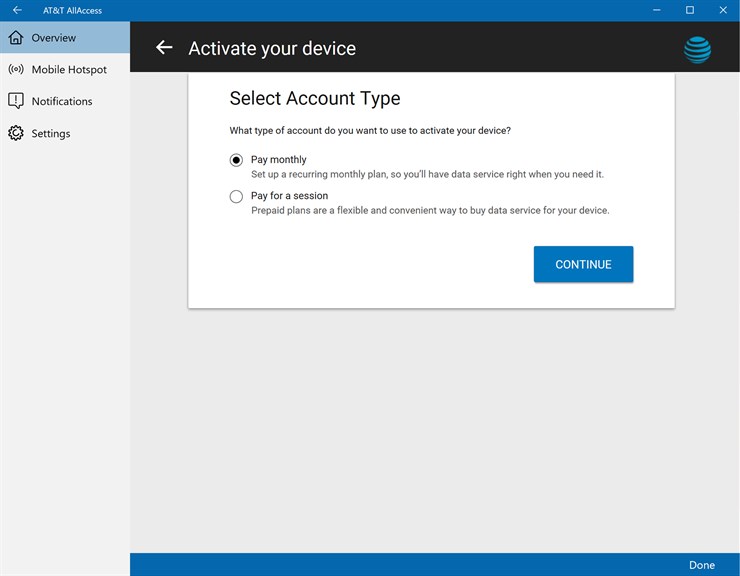Click the 'Set up a recurring monthly plan' description
Screen dimensions: 740x576
point(427,174)
